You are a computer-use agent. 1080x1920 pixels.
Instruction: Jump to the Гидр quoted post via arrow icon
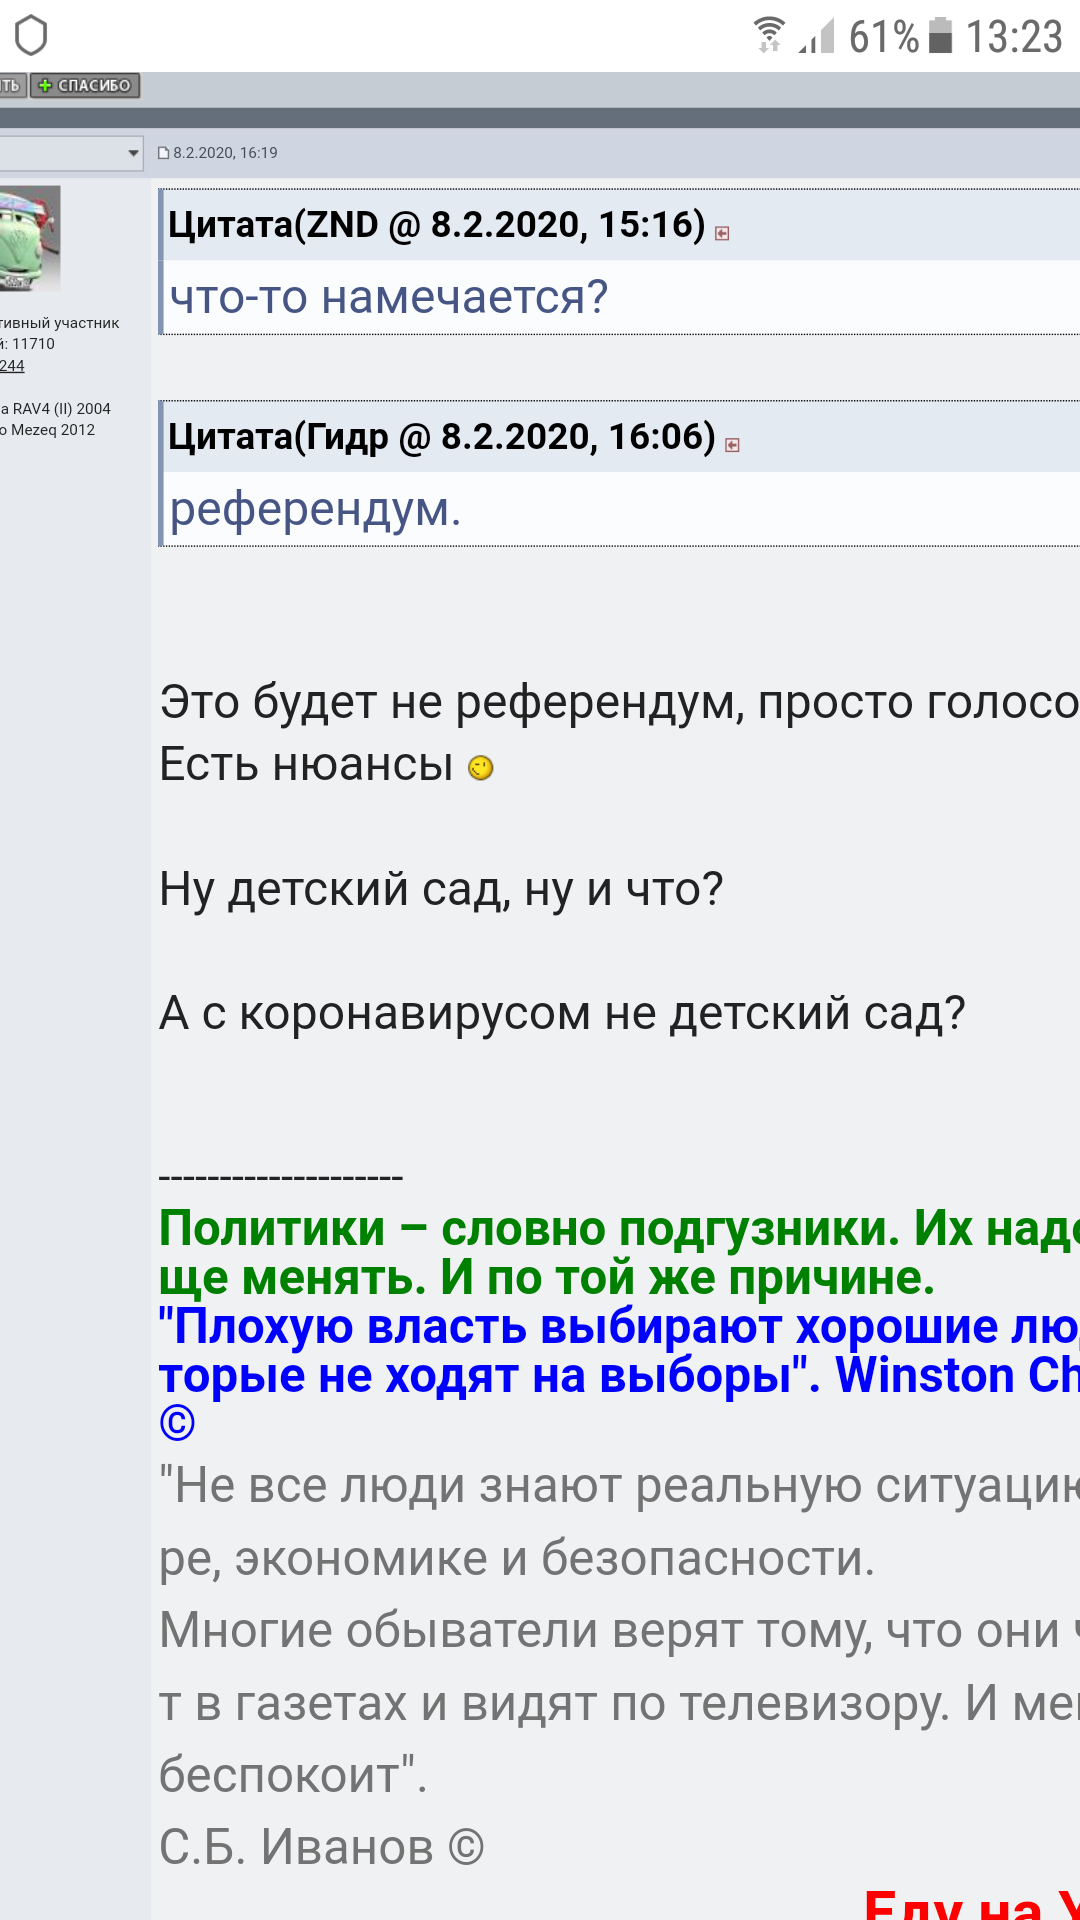[732, 445]
